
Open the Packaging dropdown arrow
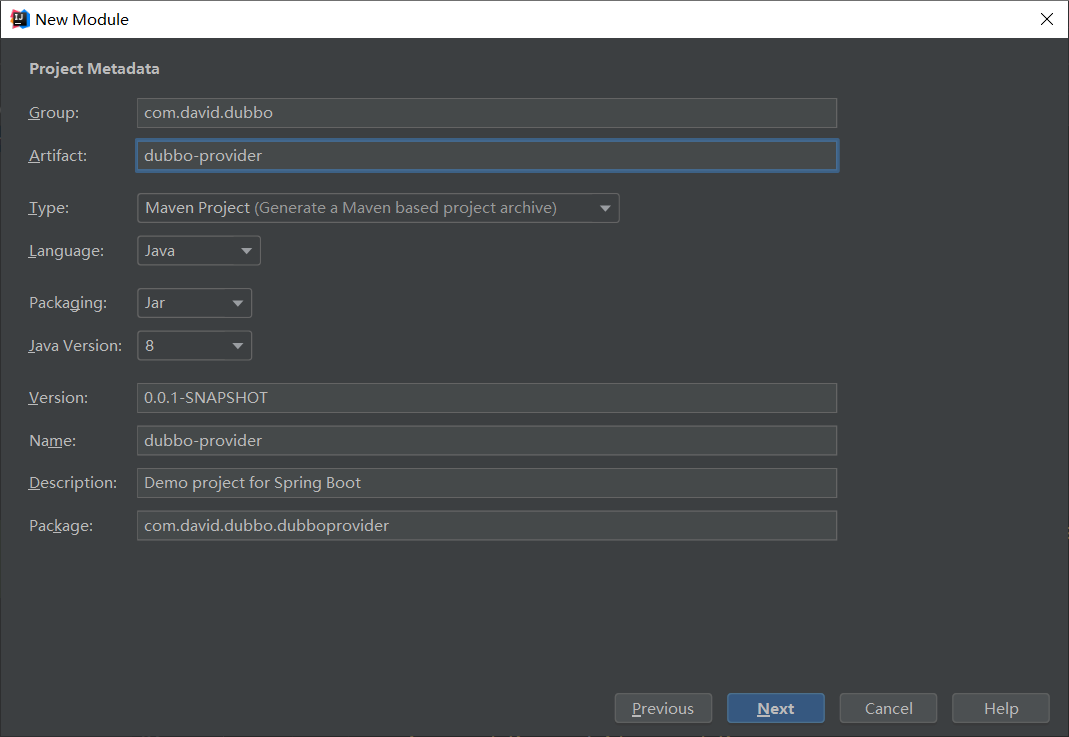coord(237,303)
